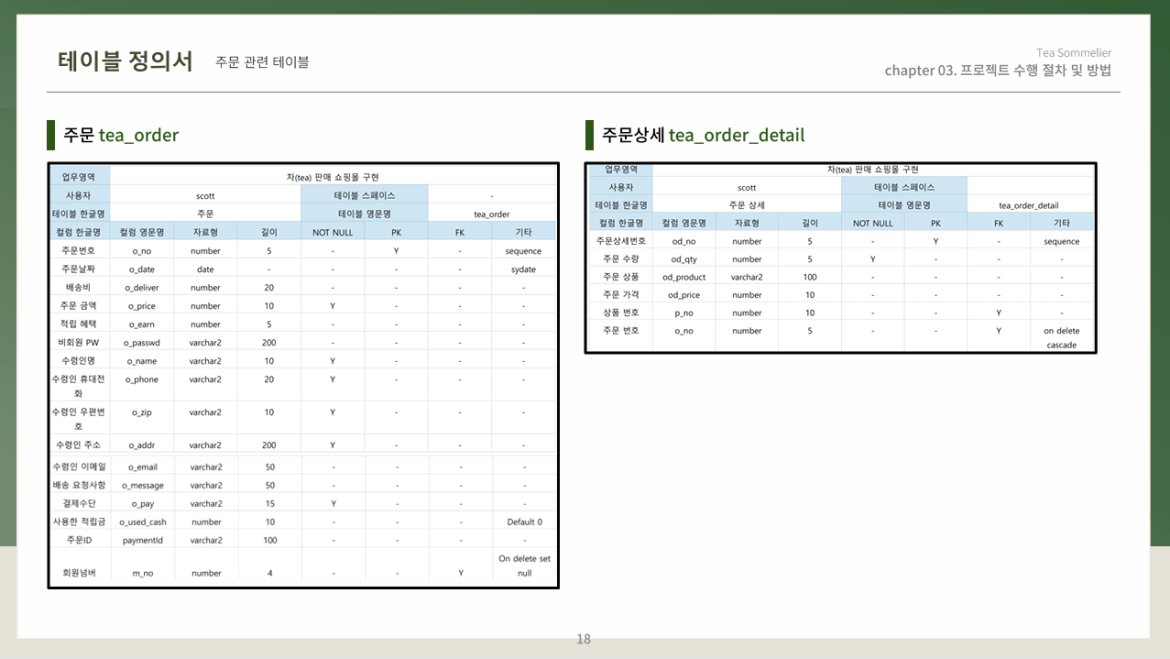The image size is (1170, 659).
Task: Click the '주문 tea_order' section heading
Action: 121,135
